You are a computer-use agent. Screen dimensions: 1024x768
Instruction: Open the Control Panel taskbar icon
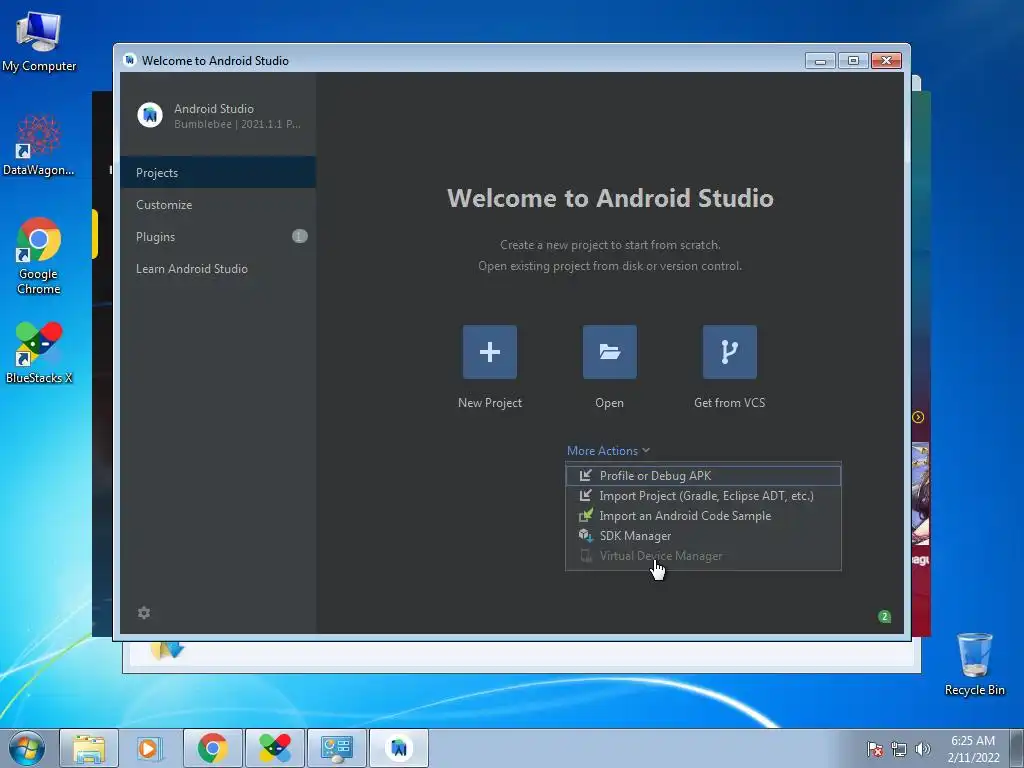coord(337,748)
